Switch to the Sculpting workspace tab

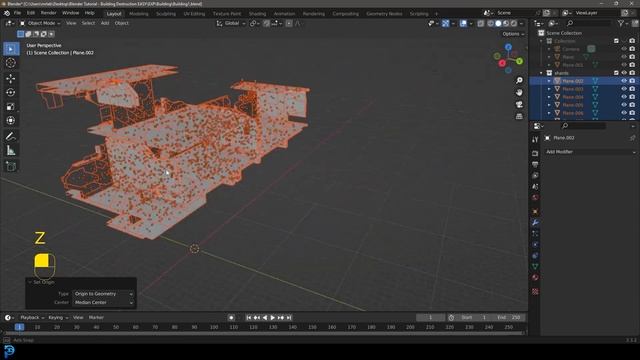pos(166,13)
